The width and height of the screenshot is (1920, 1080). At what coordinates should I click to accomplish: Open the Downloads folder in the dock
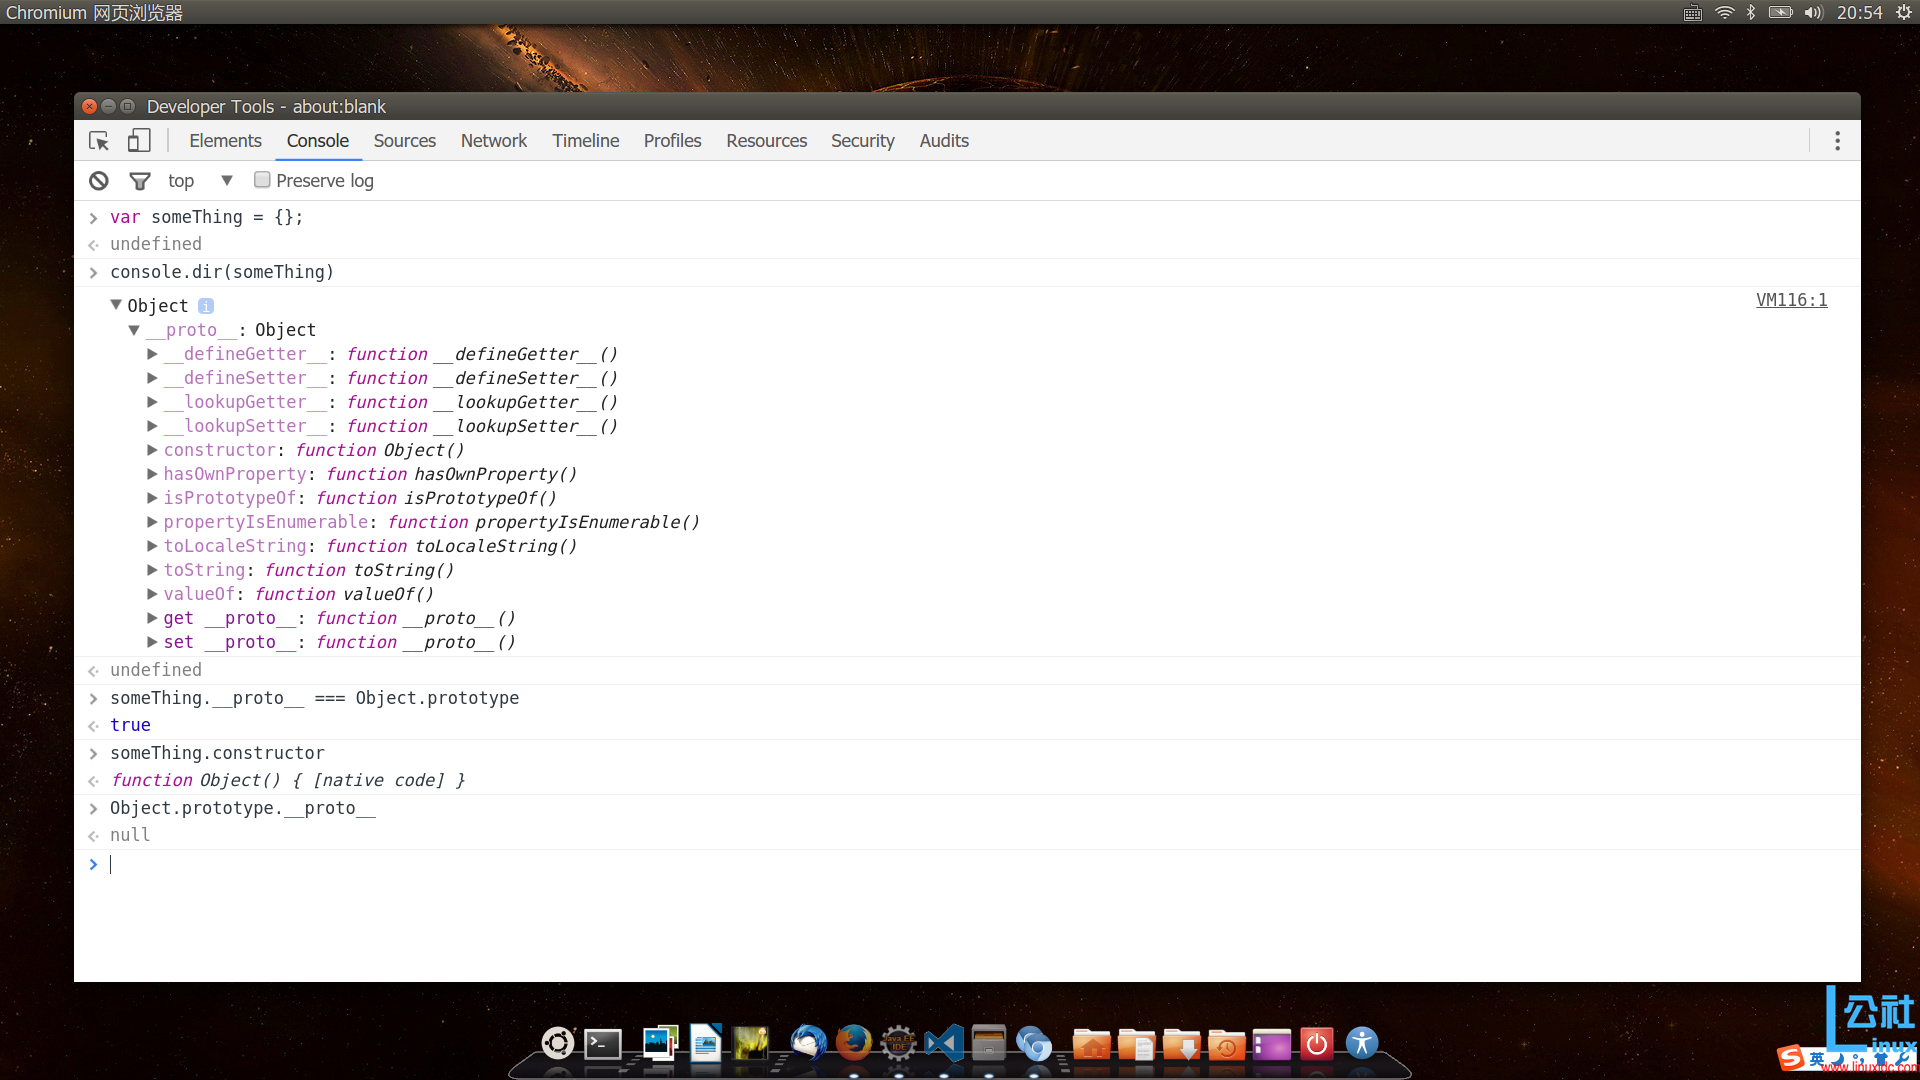1182,1044
